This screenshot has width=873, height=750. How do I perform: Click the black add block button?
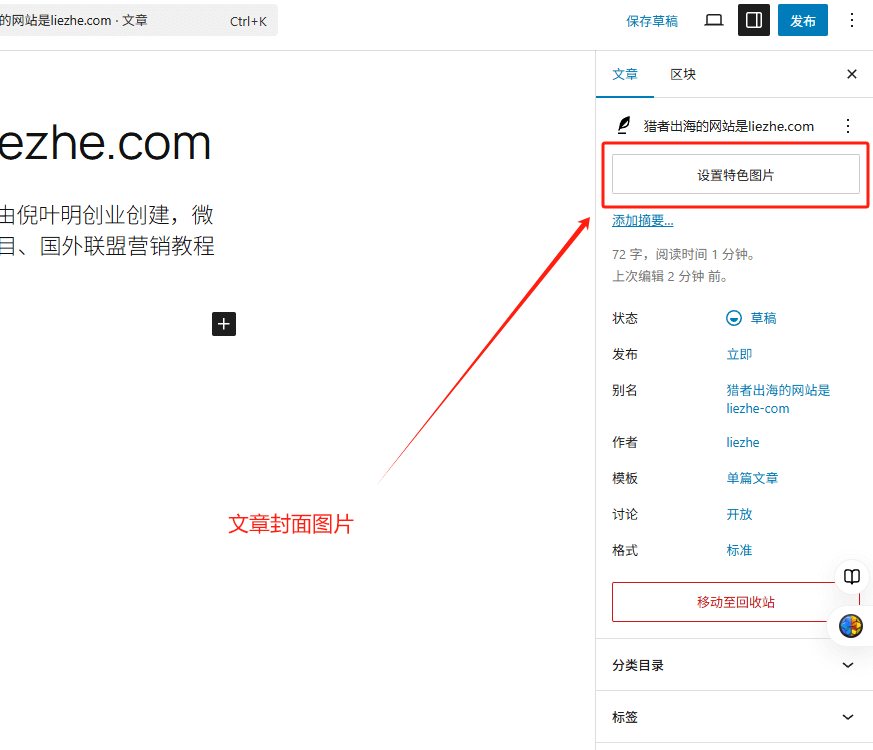pyautogui.click(x=224, y=323)
